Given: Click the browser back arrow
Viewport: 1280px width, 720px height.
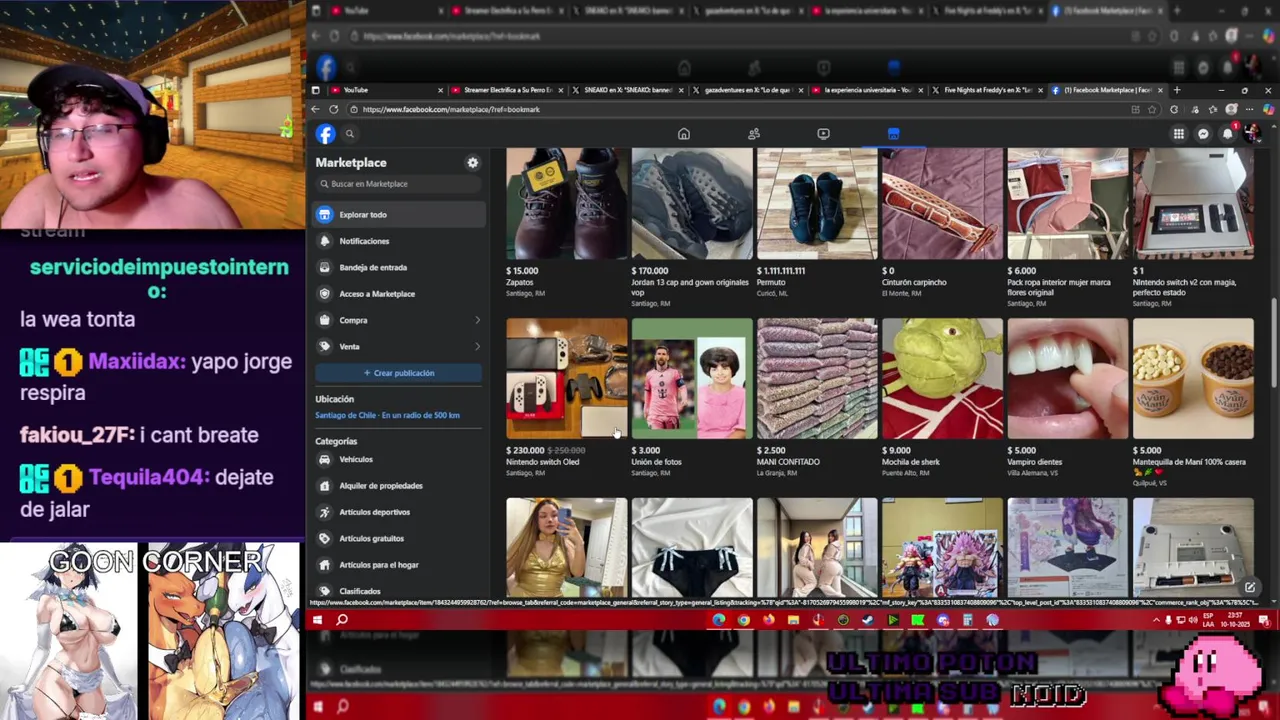Looking at the screenshot, I should [316, 109].
